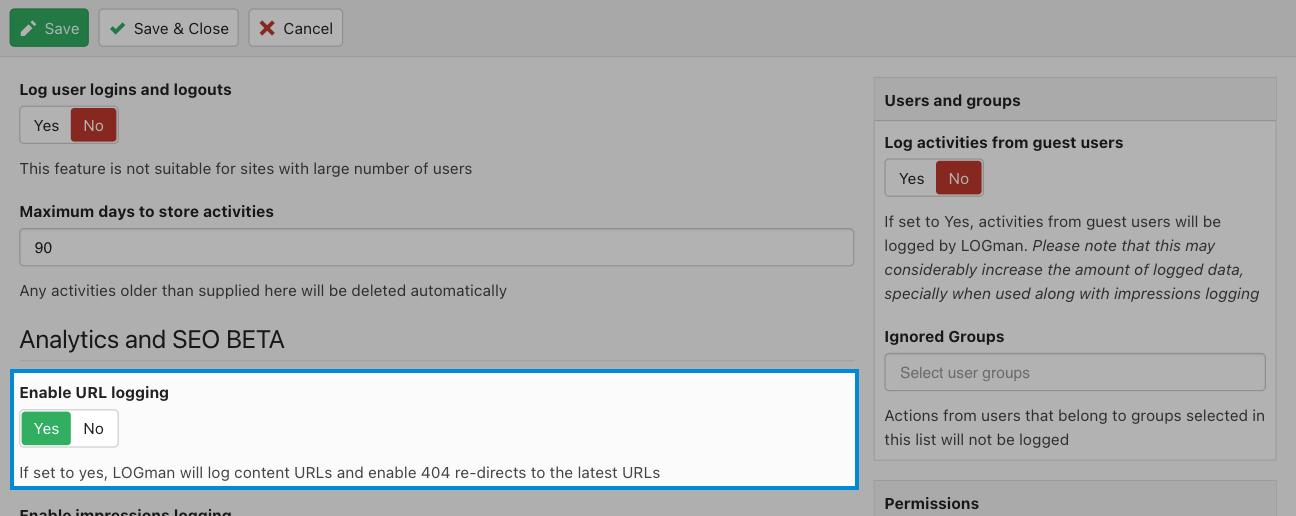The image size is (1296, 516).
Task: Open the Ignored Groups user groups selector
Action: tap(1075, 372)
